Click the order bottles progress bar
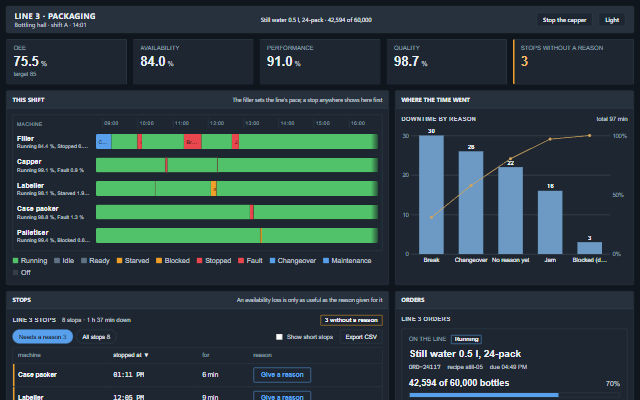Image resolution: width=640 pixels, height=400 pixels. click(x=514, y=395)
